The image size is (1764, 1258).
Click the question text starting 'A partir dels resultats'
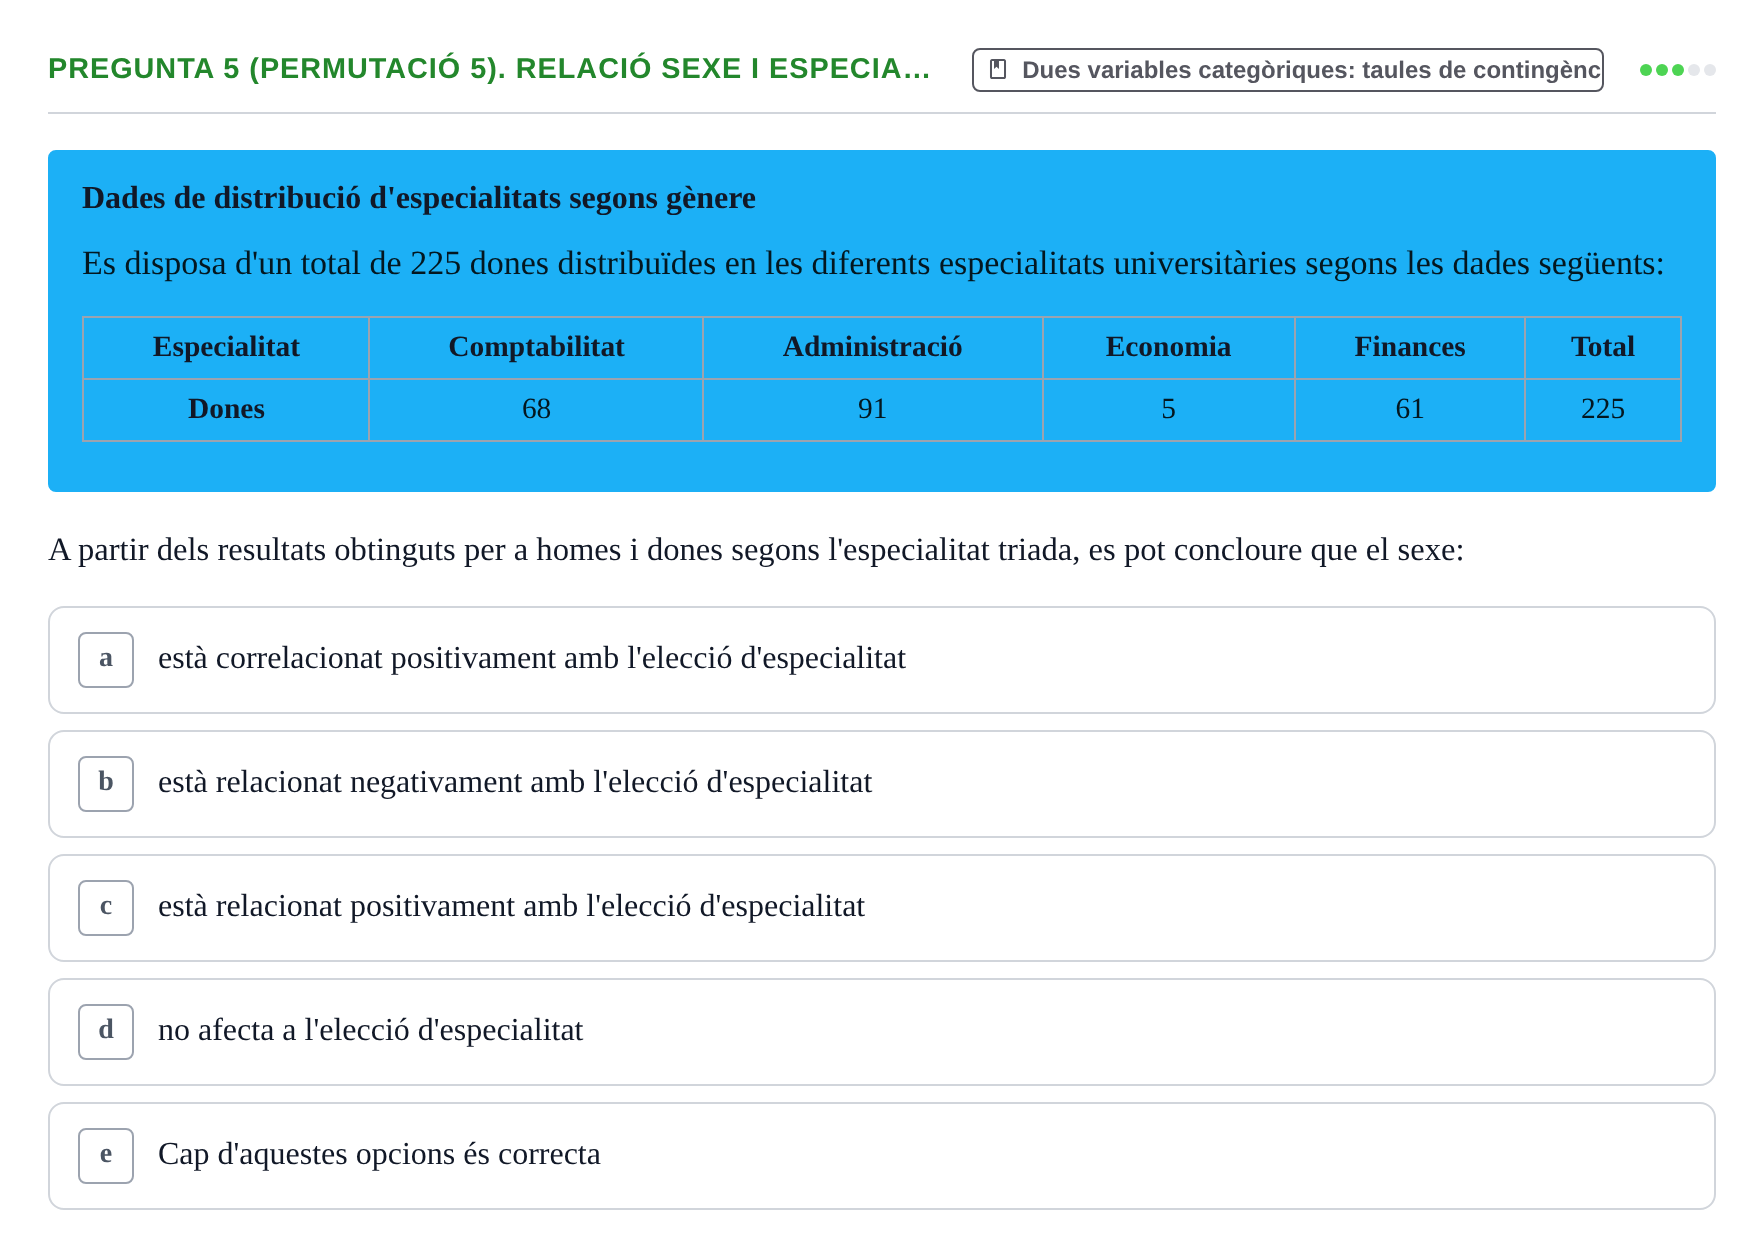[756, 550]
